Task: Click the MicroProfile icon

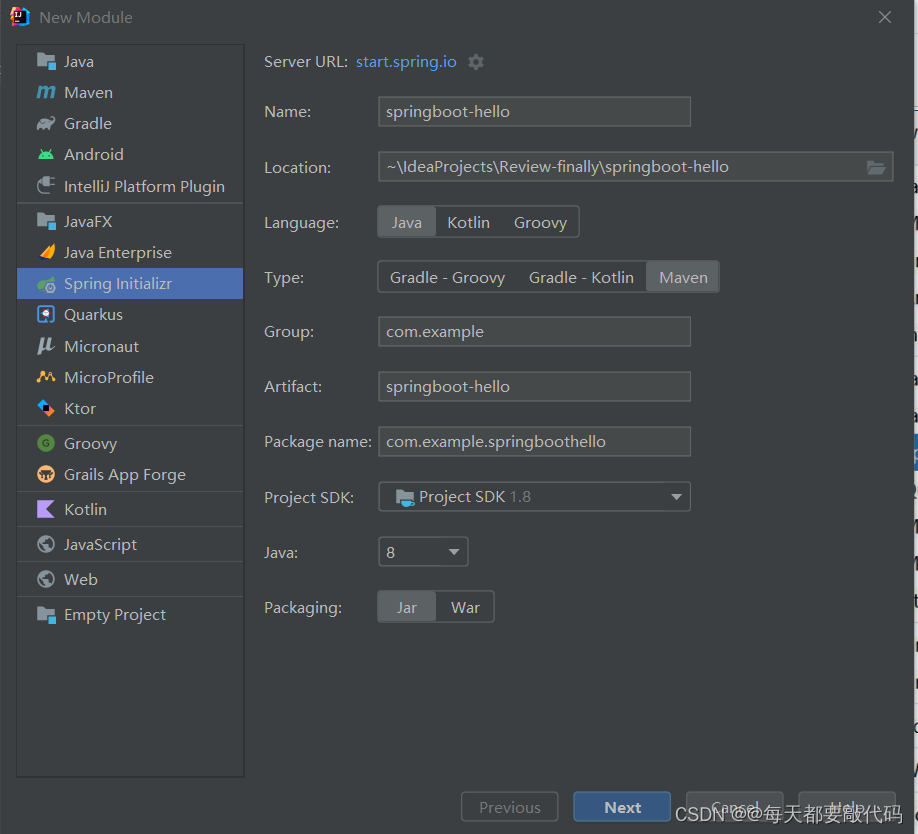Action: 46,377
